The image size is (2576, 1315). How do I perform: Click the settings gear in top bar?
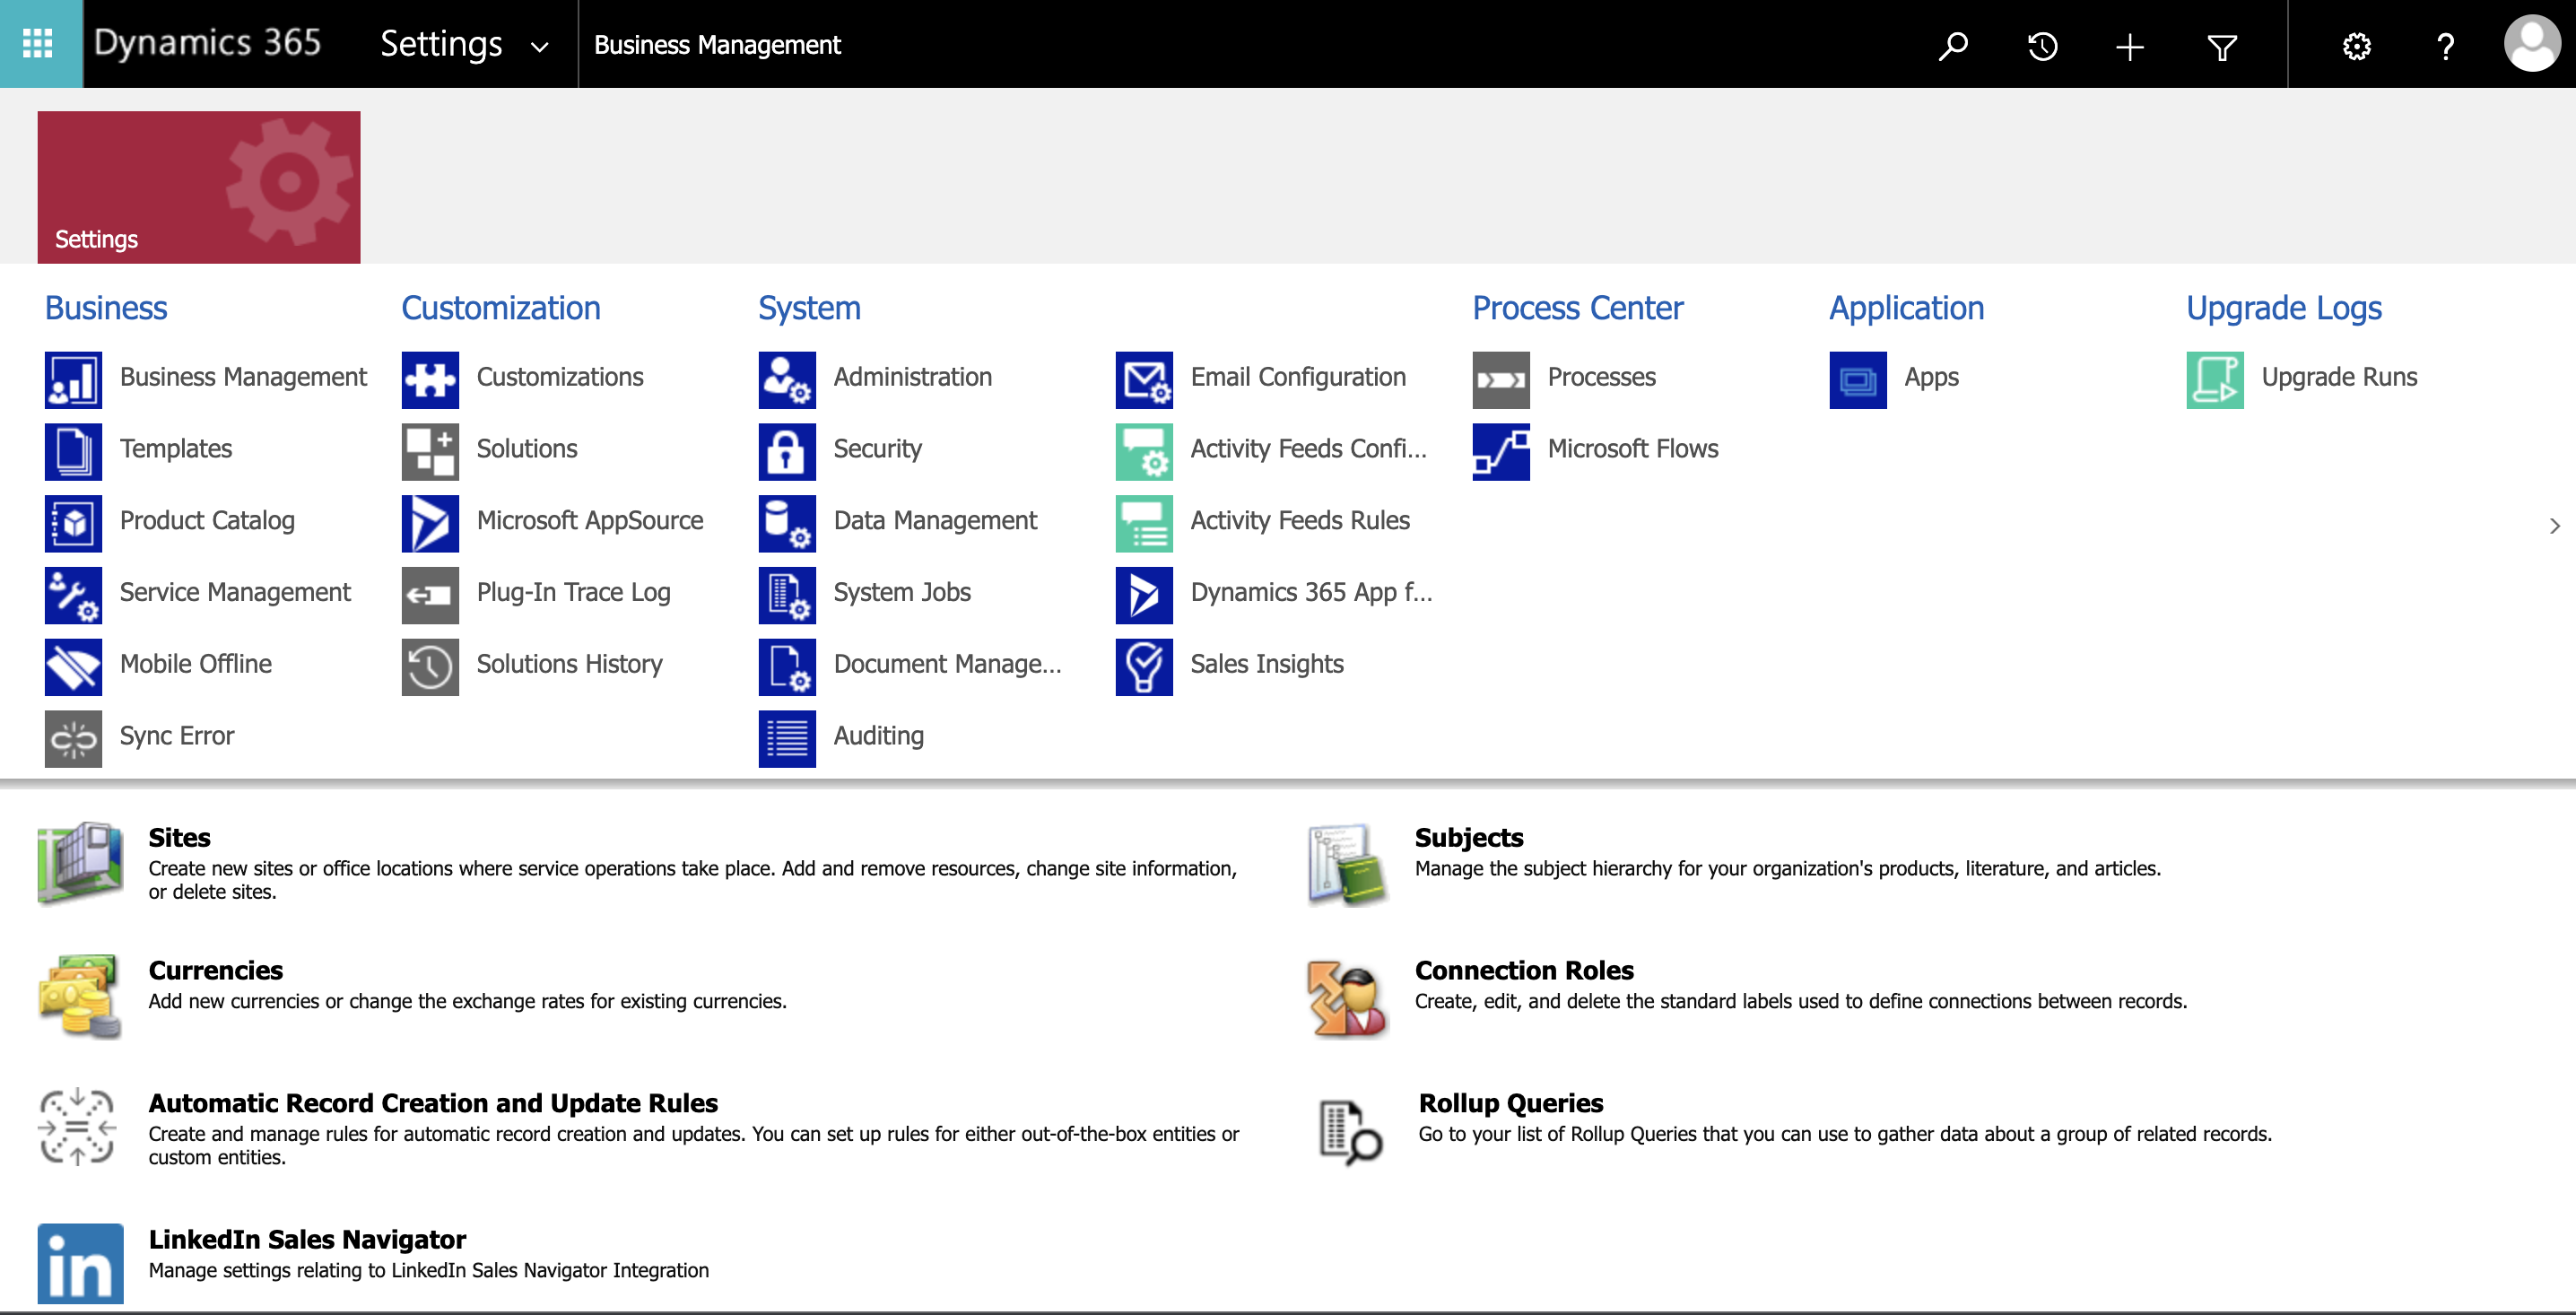click(x=2357, y=46)
